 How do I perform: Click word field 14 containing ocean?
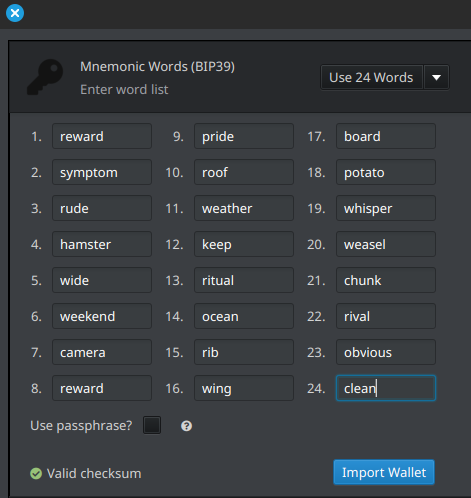point(244,316)
